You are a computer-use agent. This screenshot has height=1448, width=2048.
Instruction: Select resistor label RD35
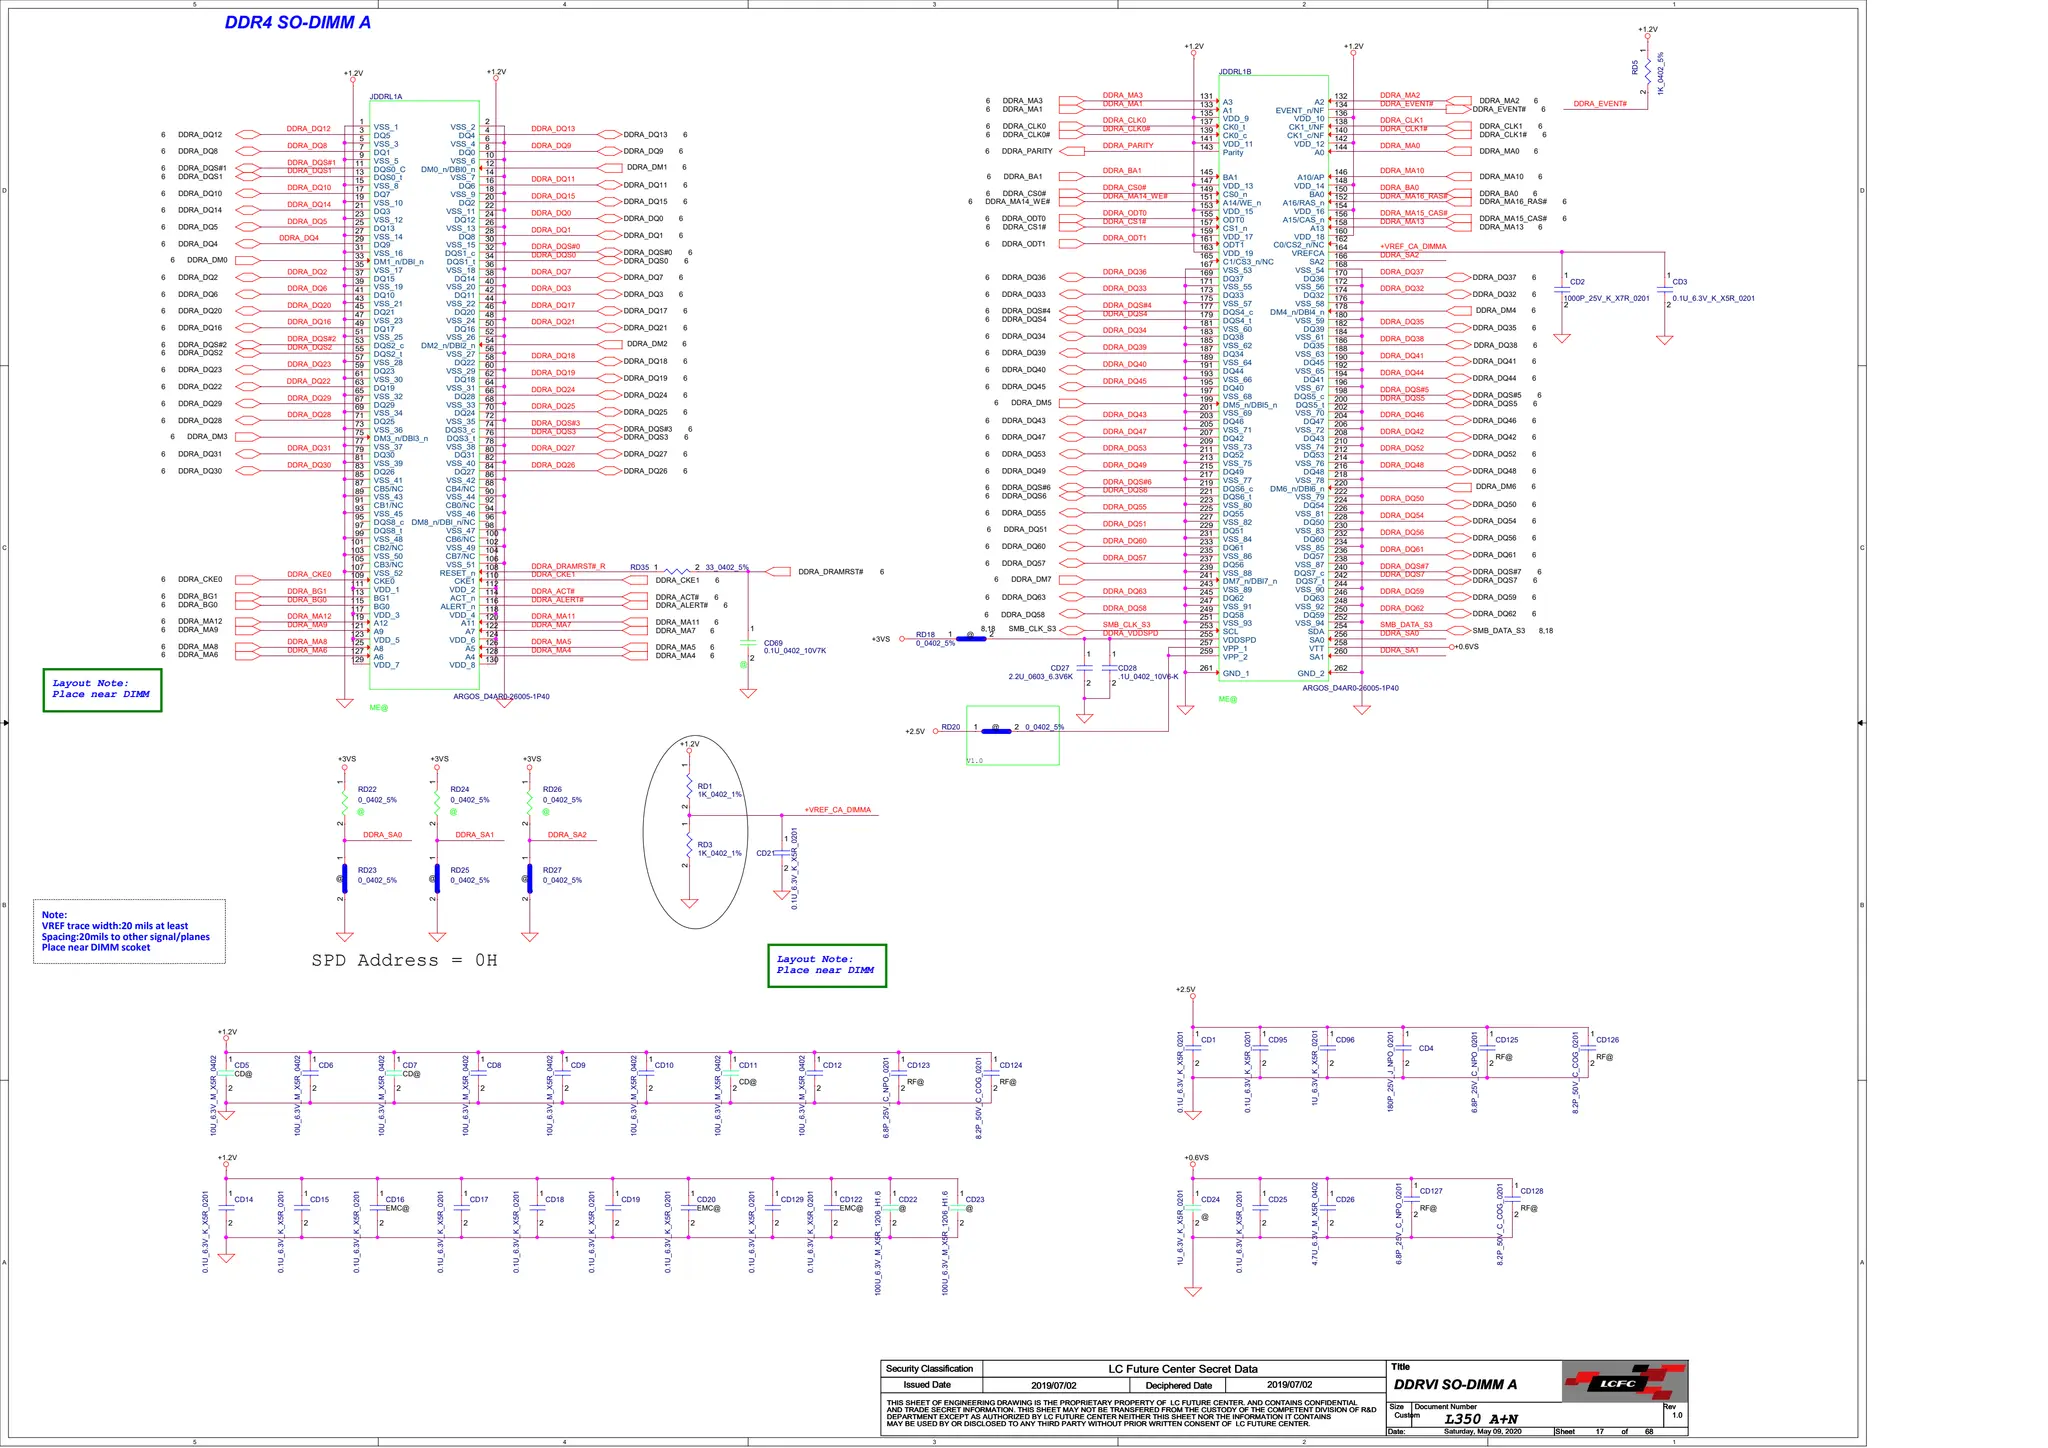coord(639,567)
